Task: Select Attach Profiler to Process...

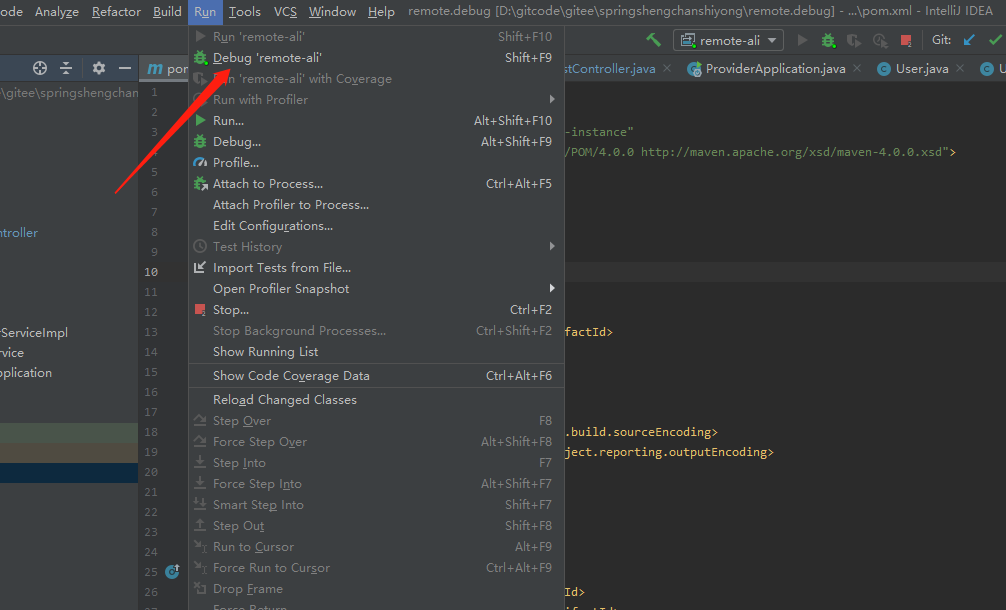Action: [x=377, y=205]
